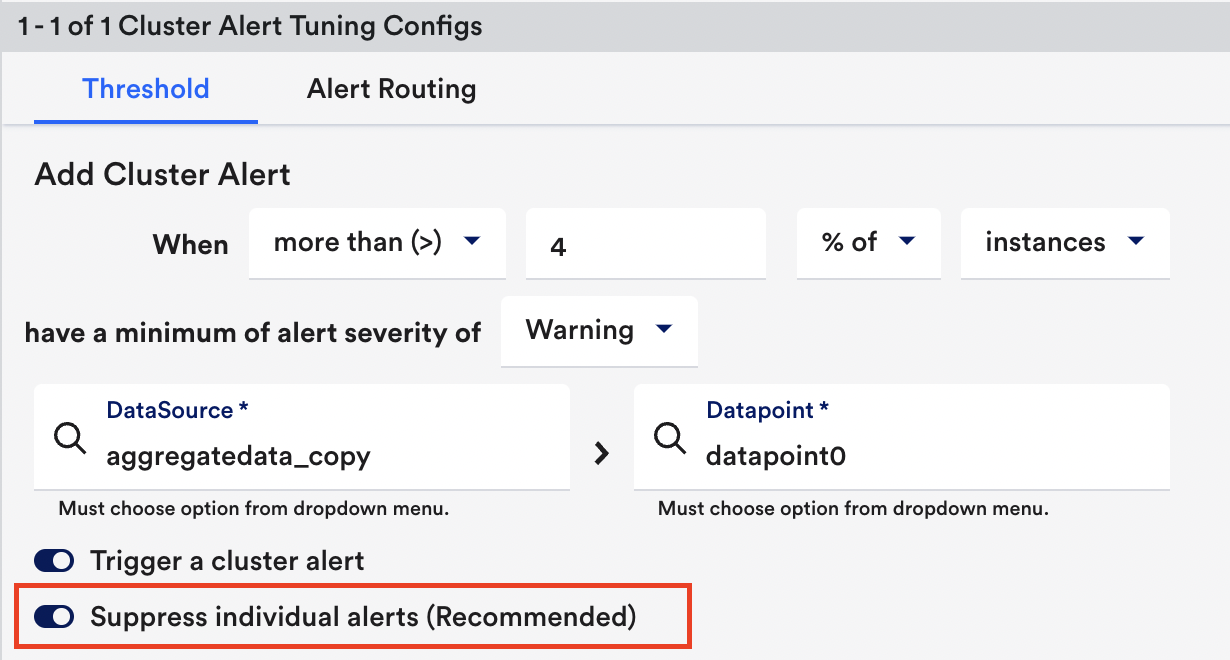Click the helper text below the Datapoint field
The image size is (1230, 660).
click(852, 508)
